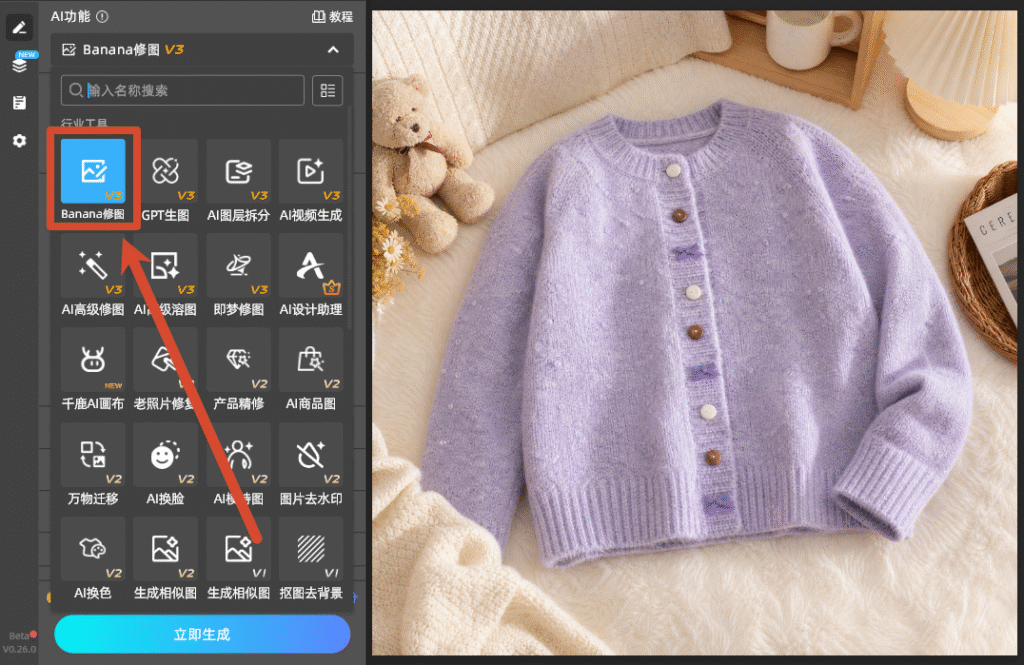
Task: Choose the AI模特图 tool
Action: pyautogui.click(x=238, y=455)
